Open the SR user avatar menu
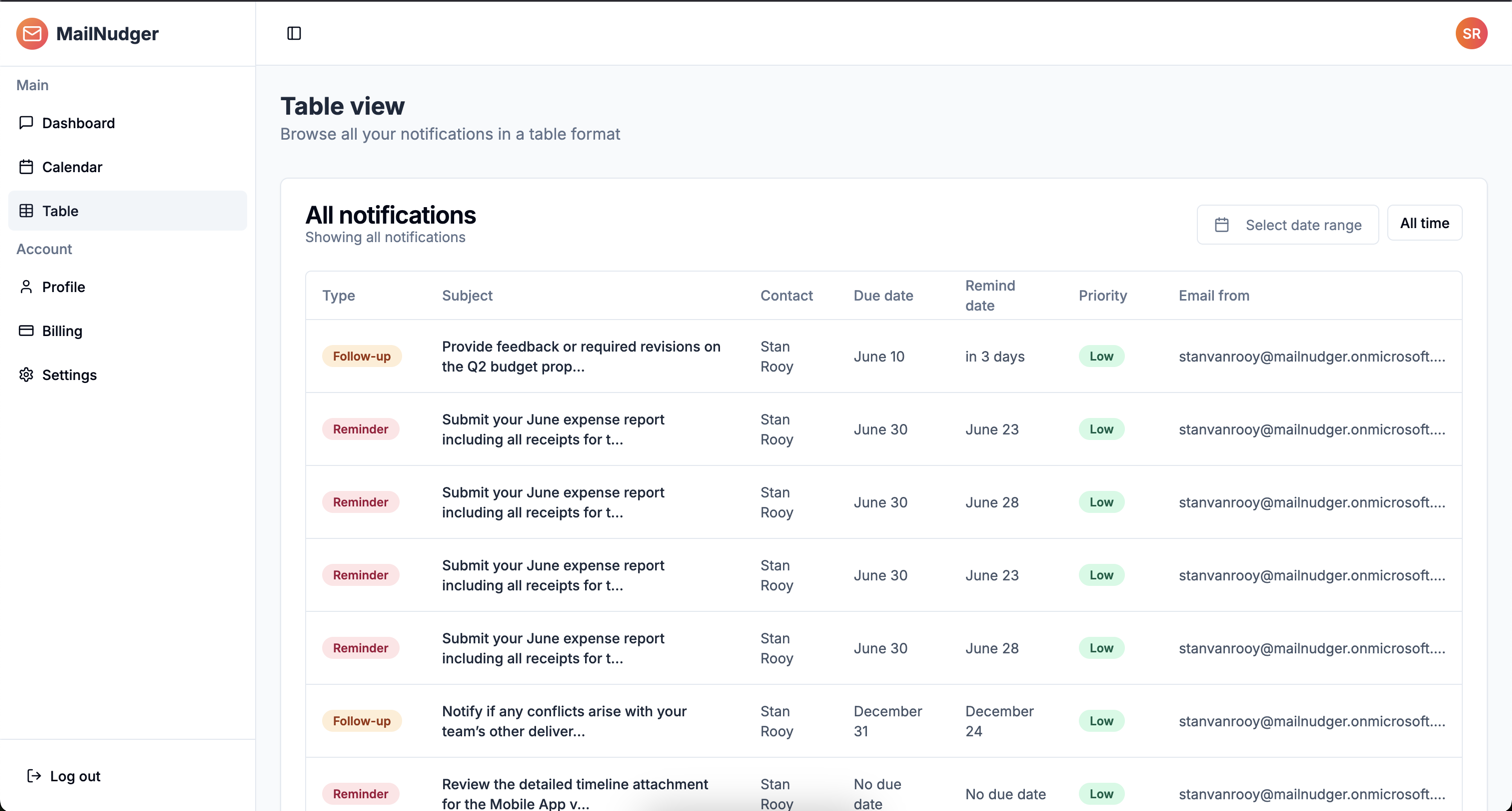The image size is (1512, 811). click(x=1471, y=33)
